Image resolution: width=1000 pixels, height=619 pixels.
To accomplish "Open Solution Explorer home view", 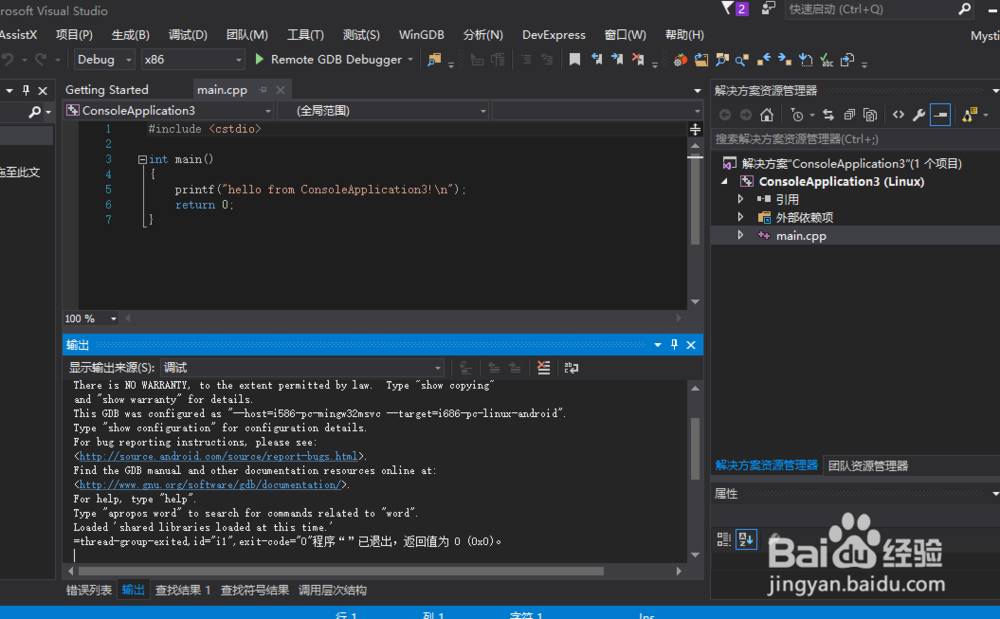I will click(x=767, y=113).
